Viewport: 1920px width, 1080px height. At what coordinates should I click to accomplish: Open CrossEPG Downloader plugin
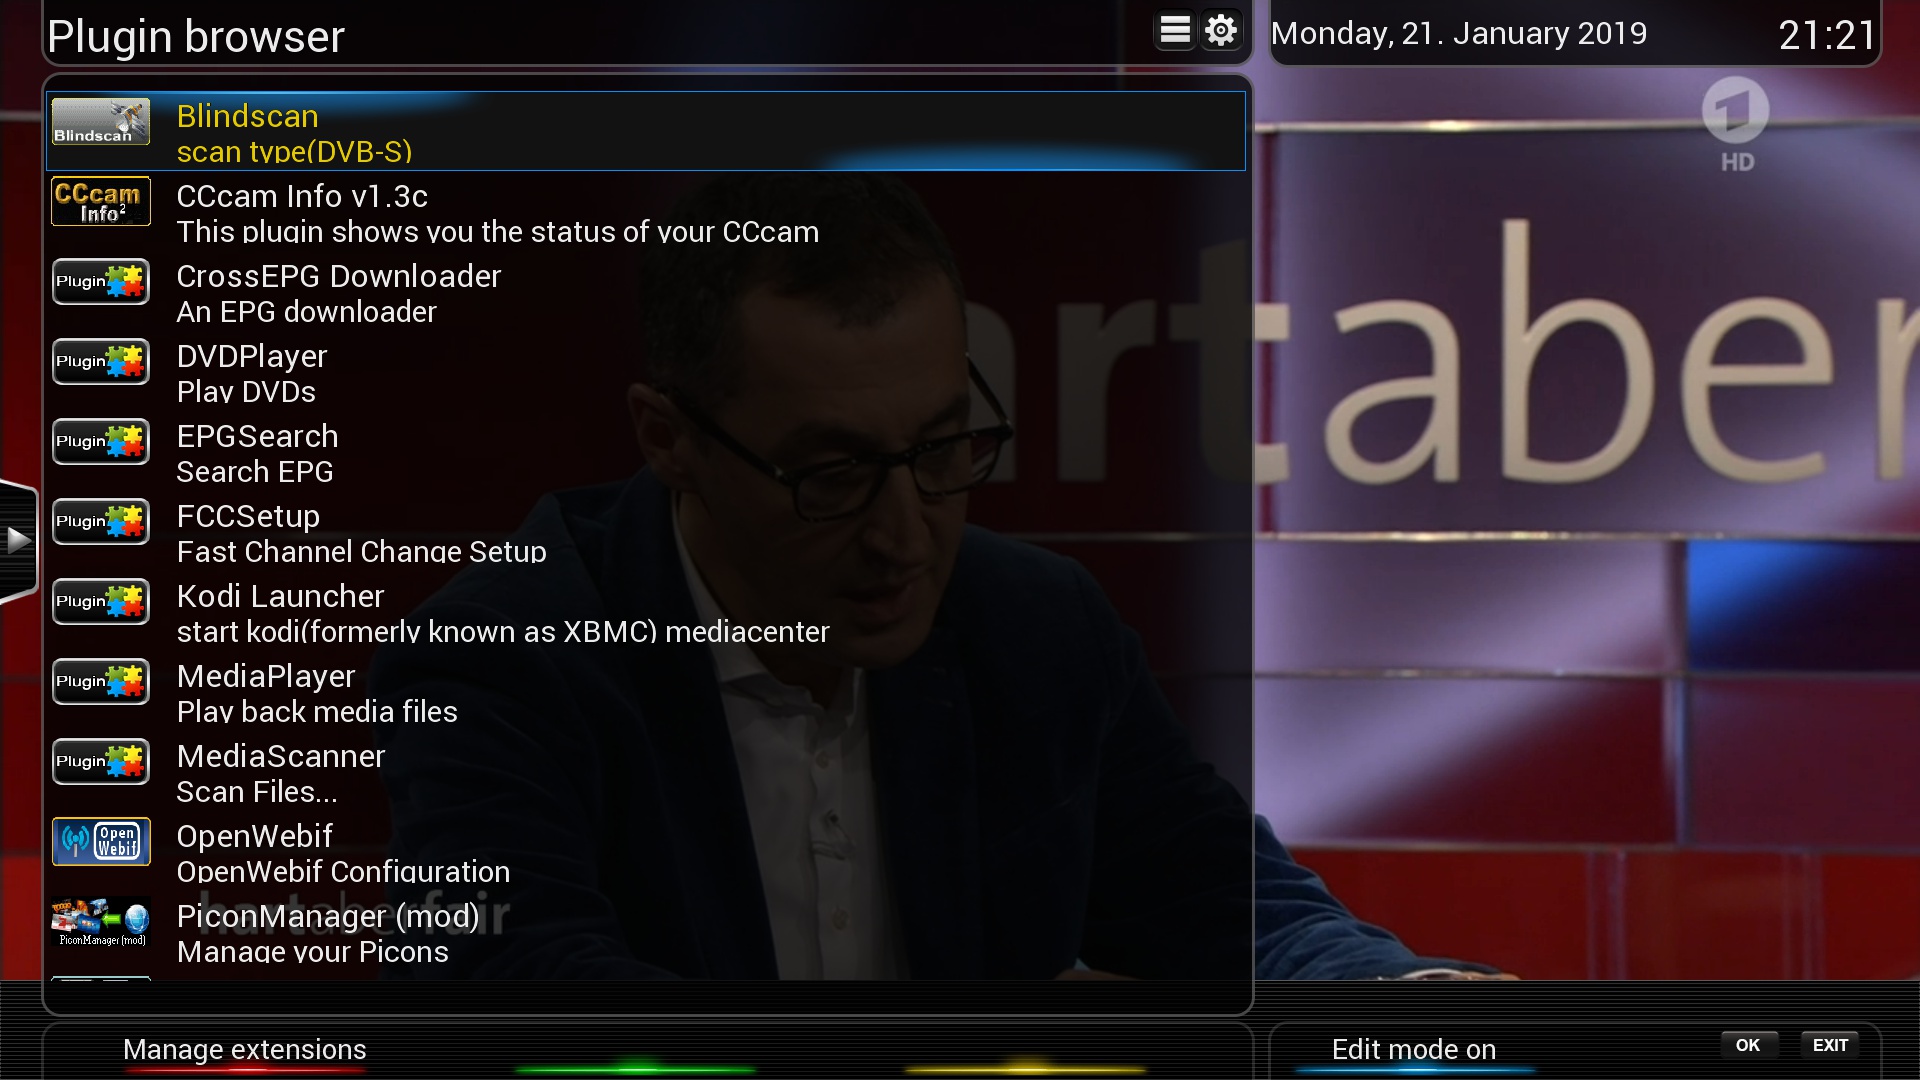646,291
